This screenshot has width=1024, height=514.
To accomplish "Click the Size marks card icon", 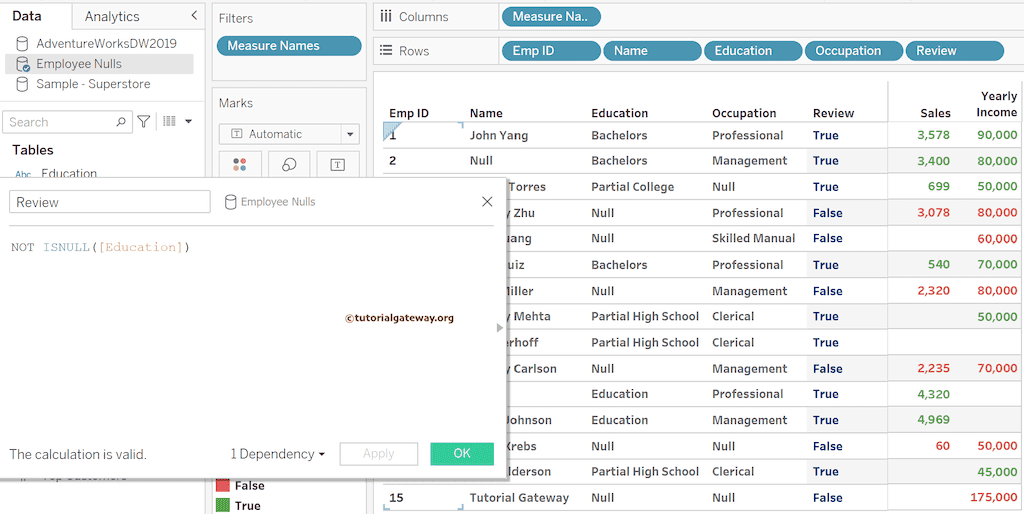I will pos(289,164).
